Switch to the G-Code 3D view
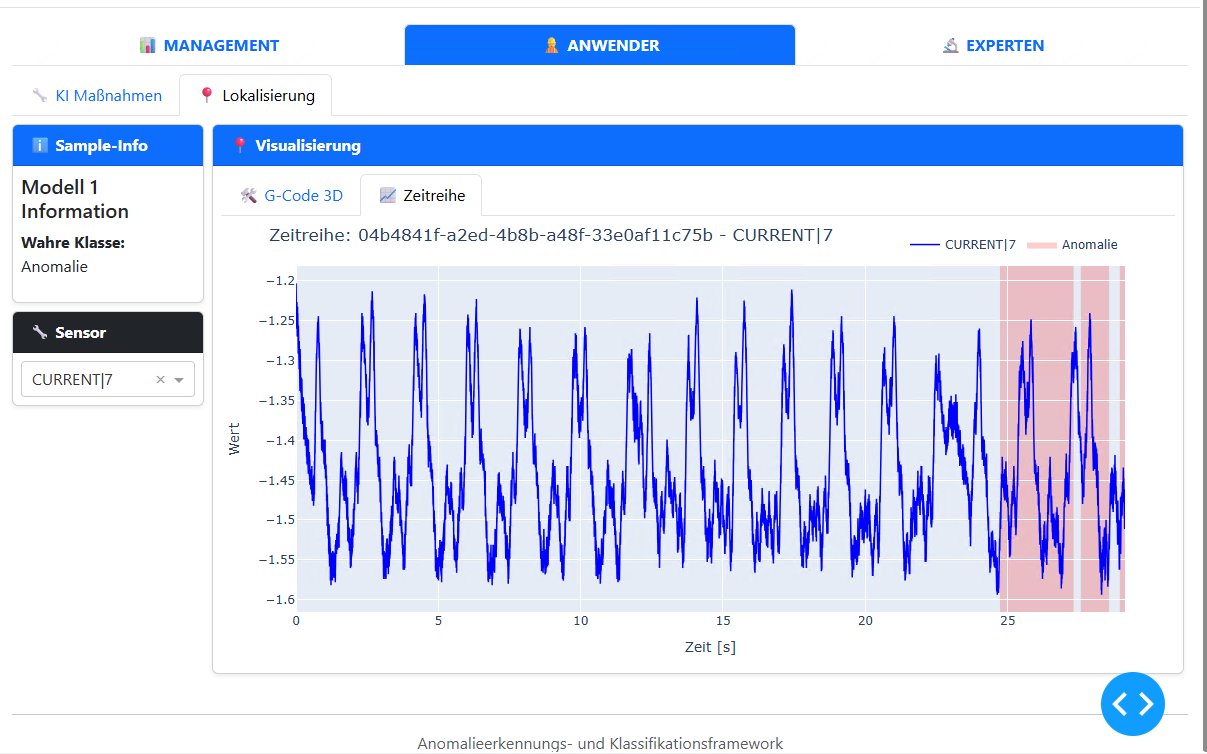The width and height of the screenshot is (1207, 754). (292, 195)
